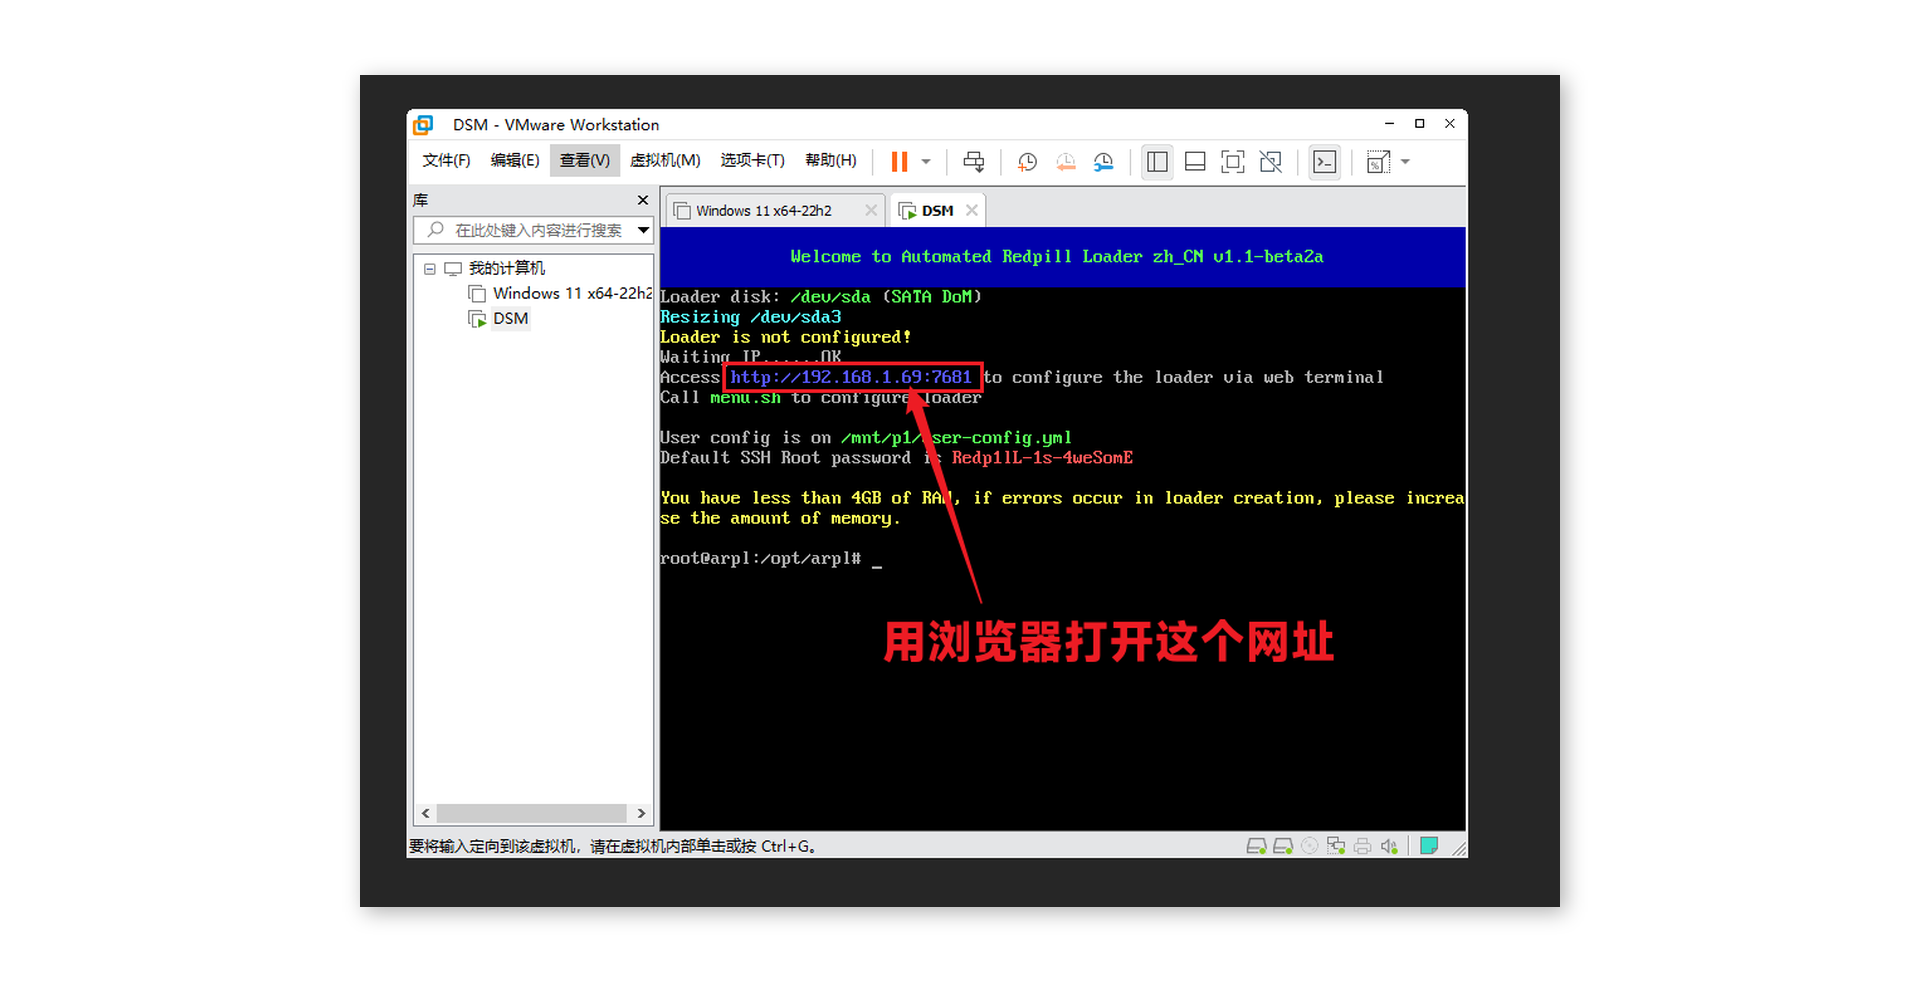This screenshot has height=982, width=1920.
Task: Open the 帮助(H) menu
Action: tap(831, 160)
